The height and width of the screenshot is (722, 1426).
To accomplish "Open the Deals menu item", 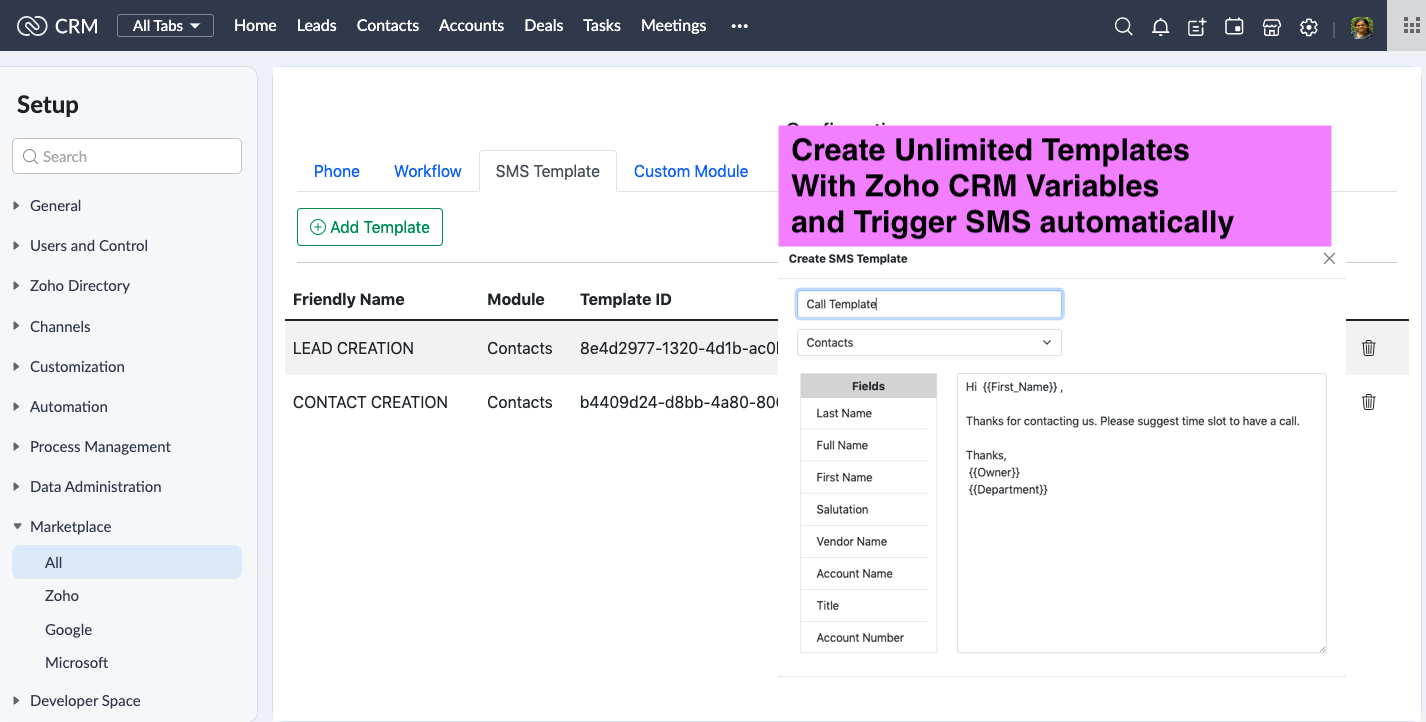I will click(x=543, y=26).
